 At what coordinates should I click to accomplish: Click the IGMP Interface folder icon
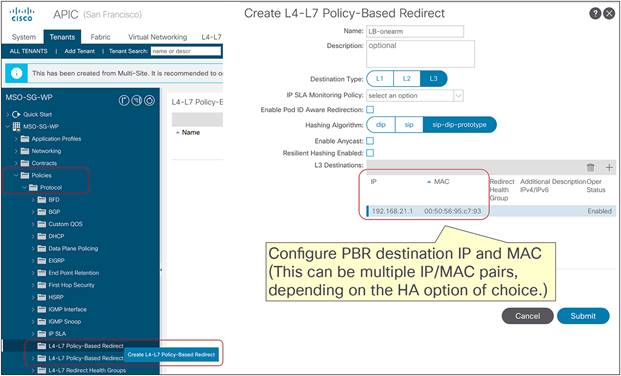[42, 309]
